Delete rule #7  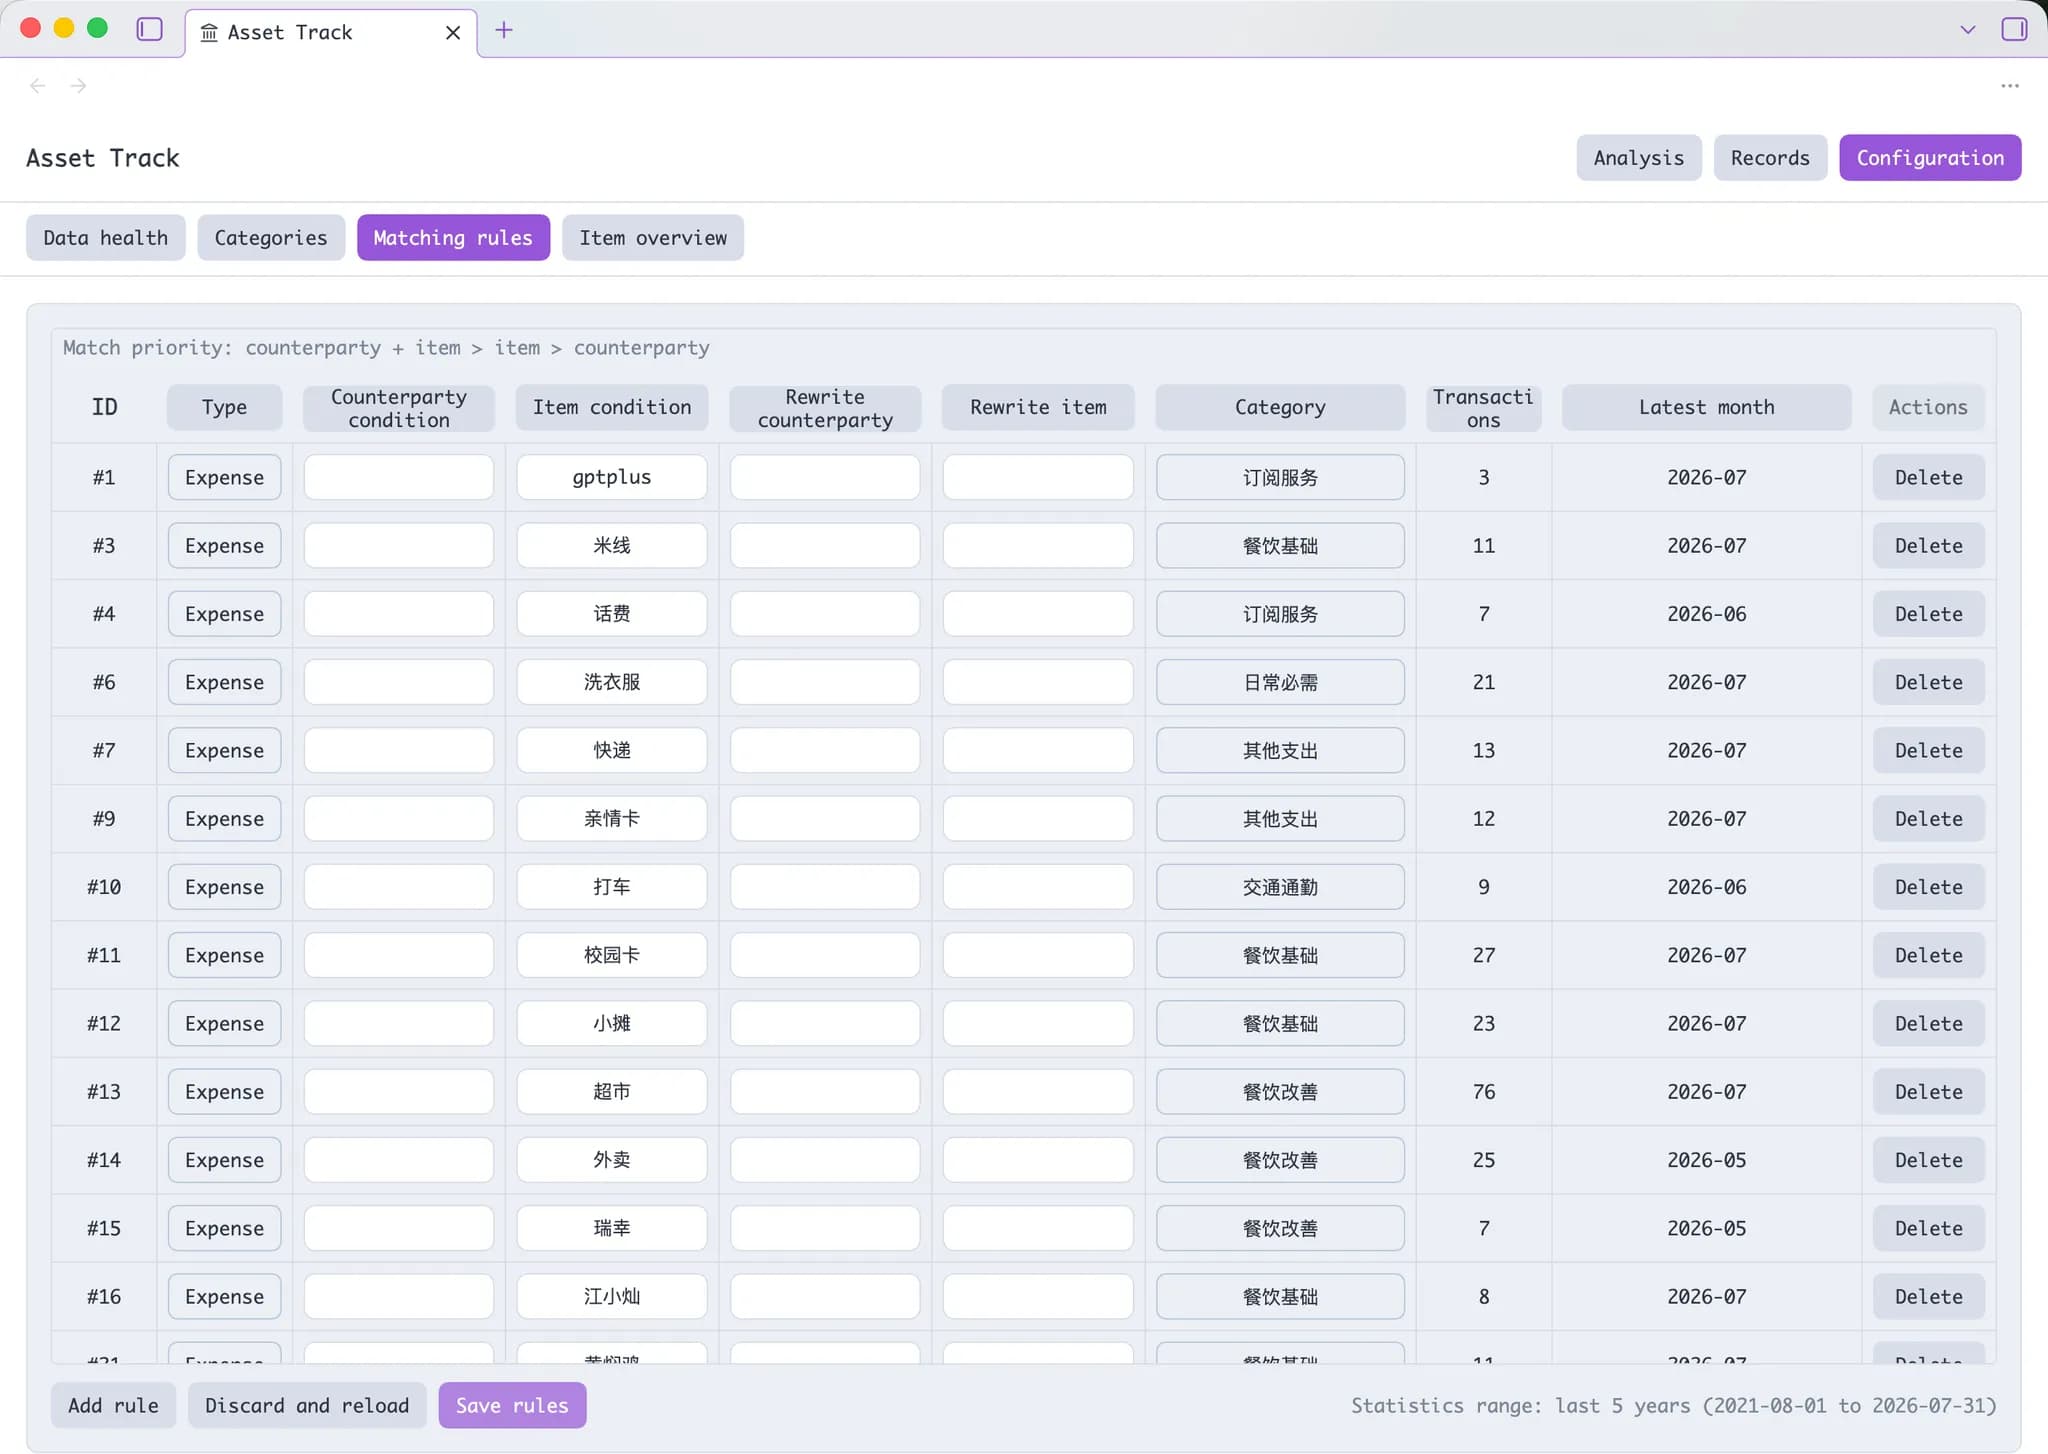pos(1928,750)
